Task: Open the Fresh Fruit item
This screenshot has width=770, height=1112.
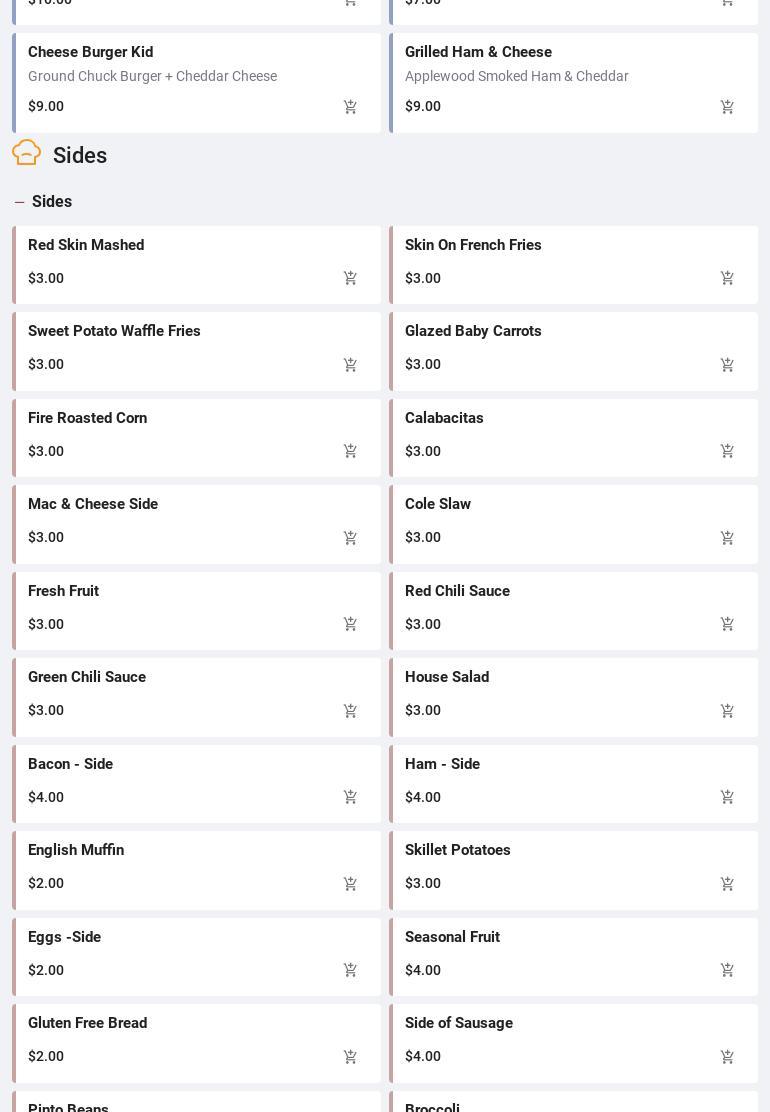Action: pyautogui.click(x=63, y=592)
